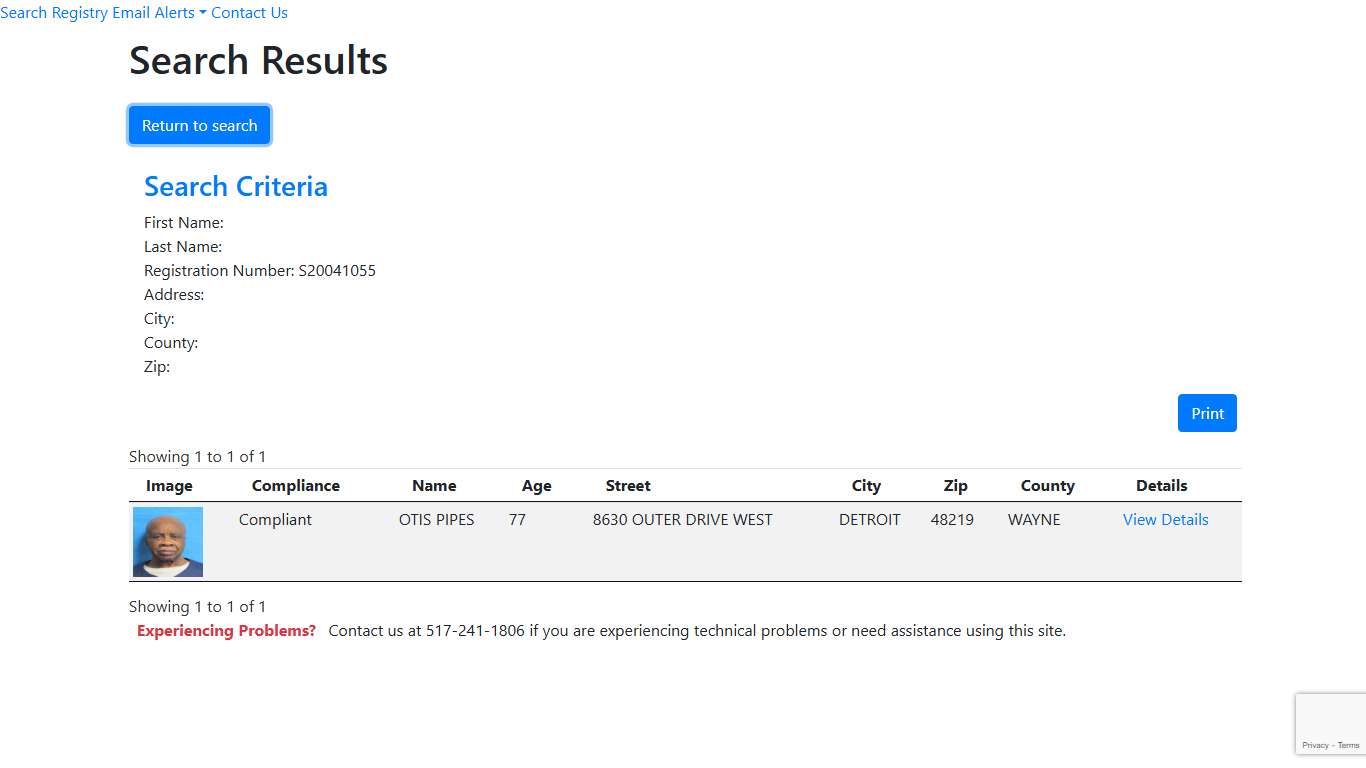Viewport: 1366px width, 768px height.
Task: Open the Search Registry link
Action: 53,13
